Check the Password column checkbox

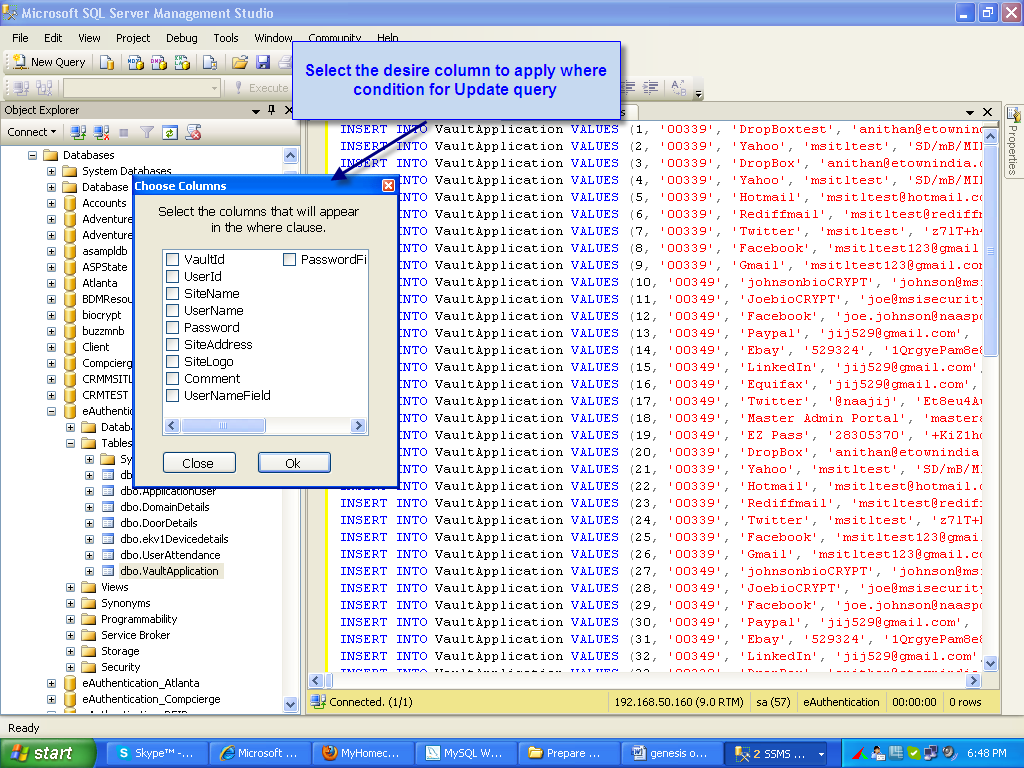[173, 327]
